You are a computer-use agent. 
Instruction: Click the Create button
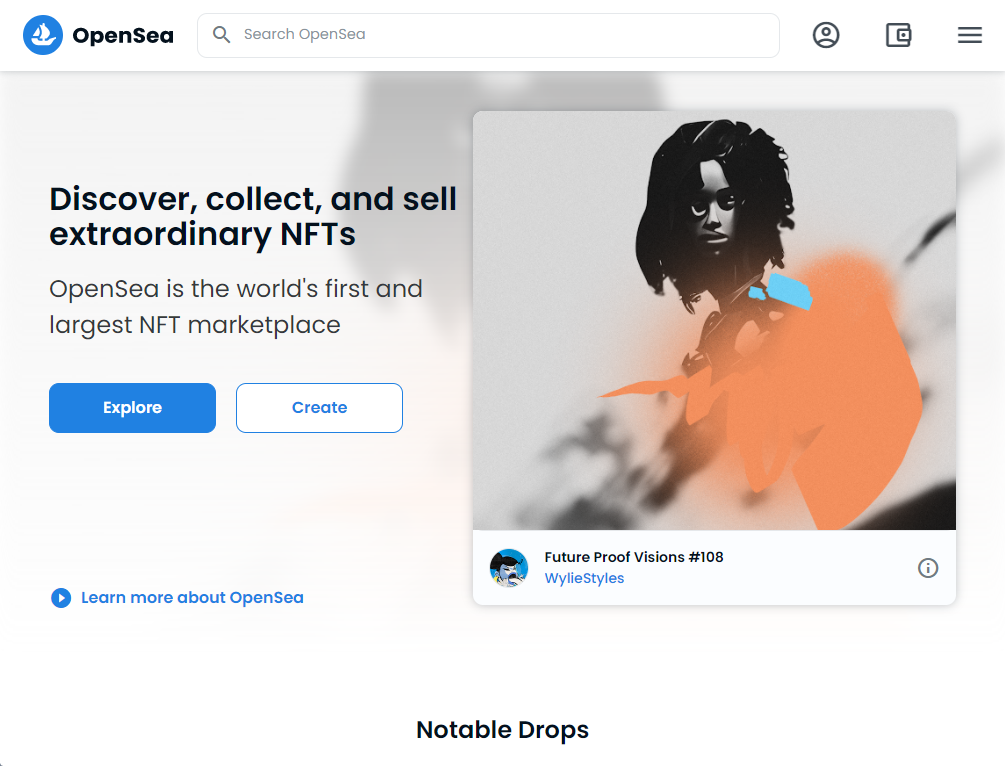(x=319, y=408)
